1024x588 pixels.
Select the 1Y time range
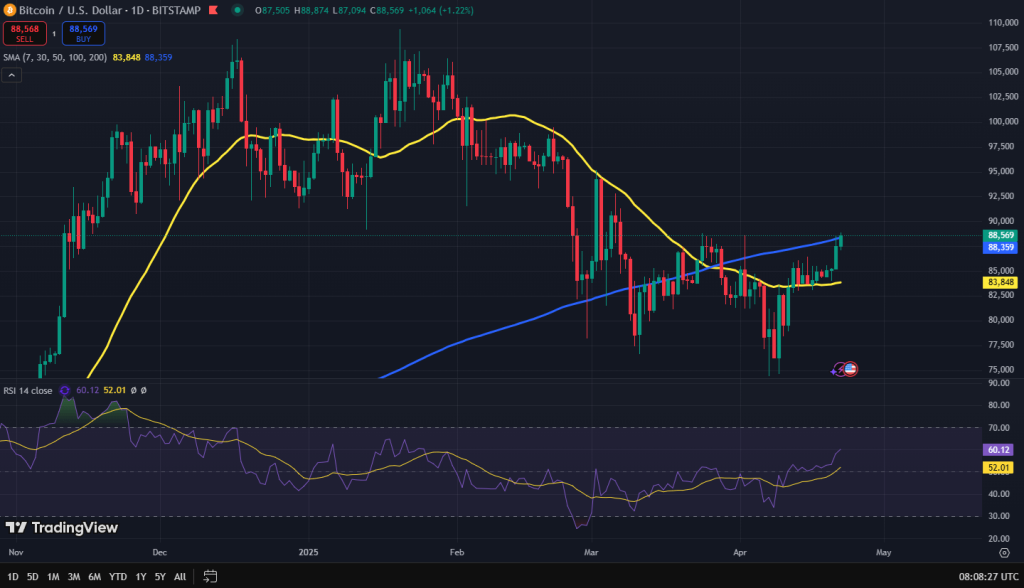[141, 576]
